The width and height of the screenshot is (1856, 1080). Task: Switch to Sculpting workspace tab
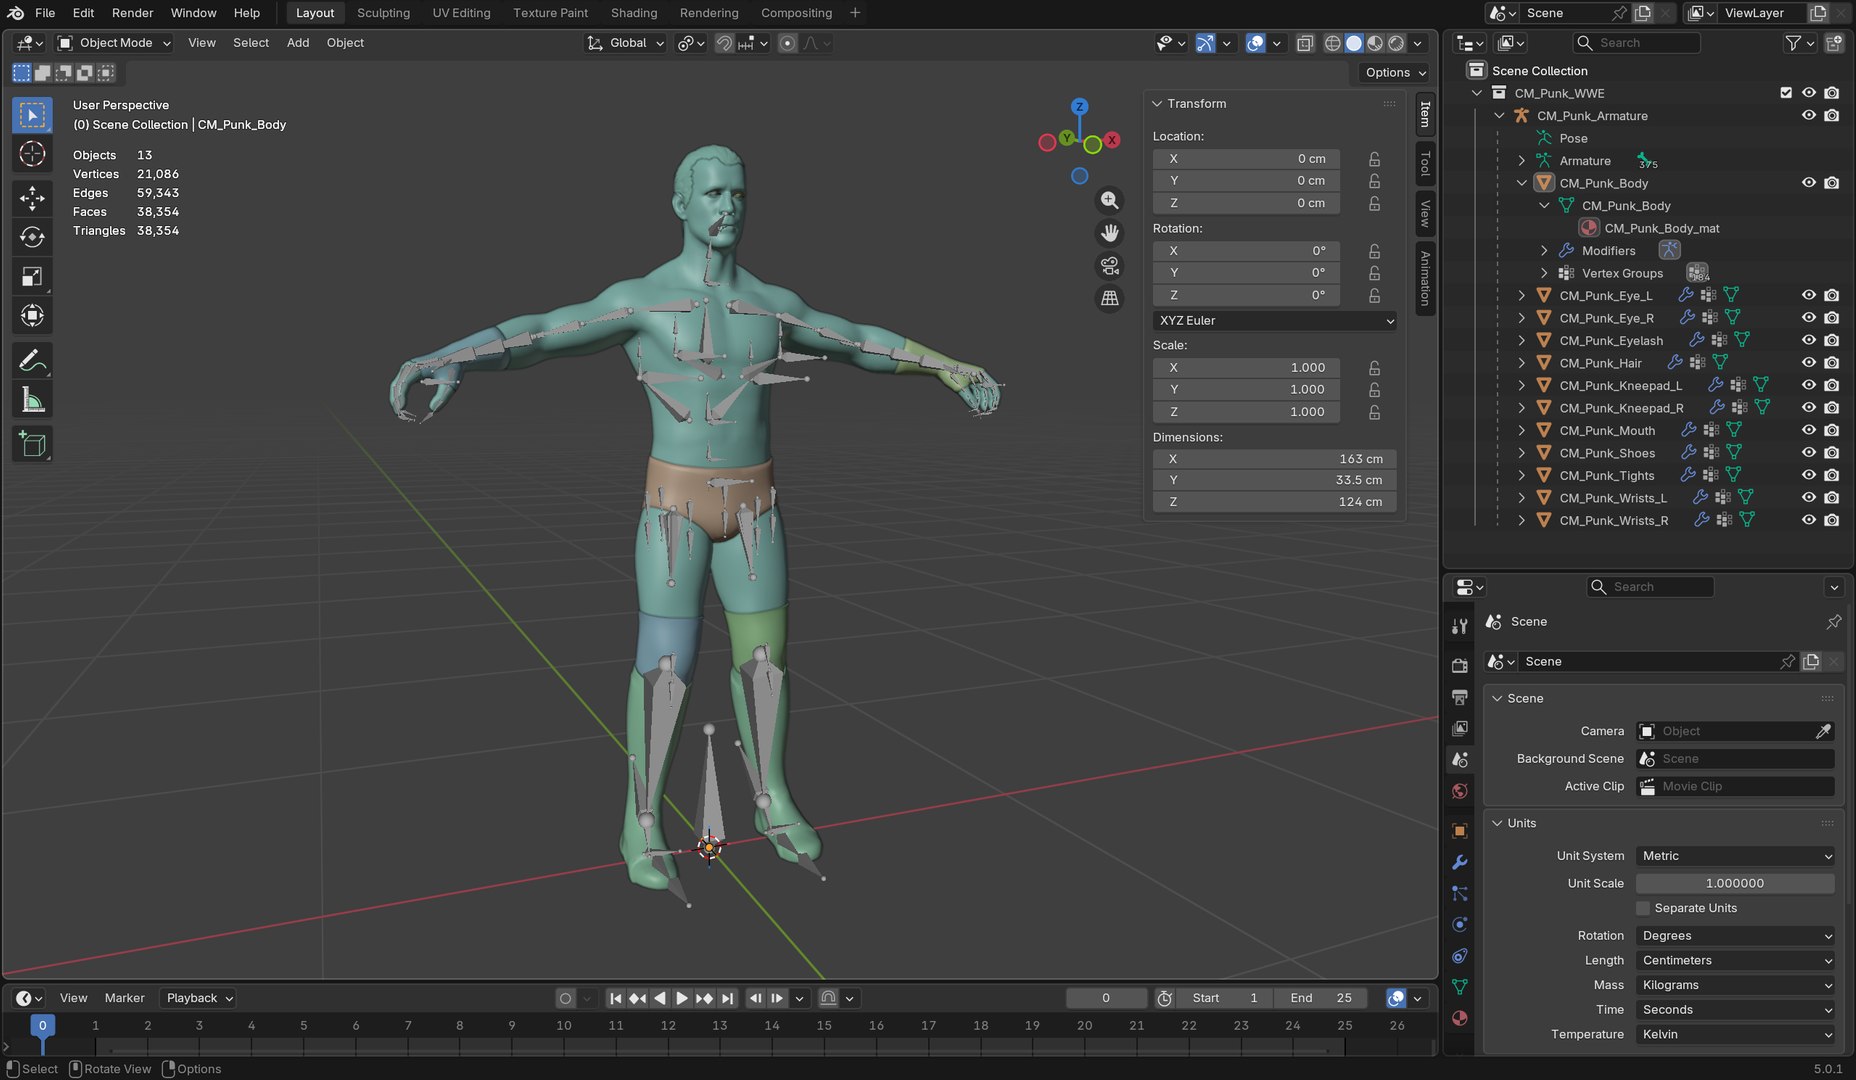point(383,13)
